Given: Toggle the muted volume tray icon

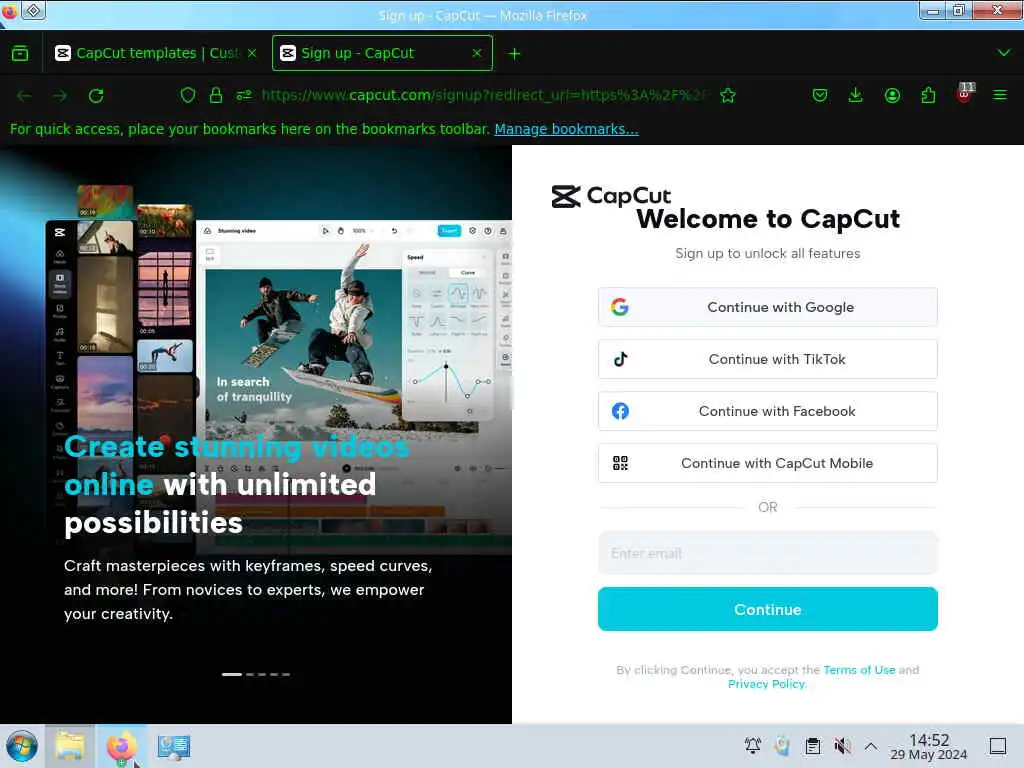Looking at the screenshot, I should 842,746.
